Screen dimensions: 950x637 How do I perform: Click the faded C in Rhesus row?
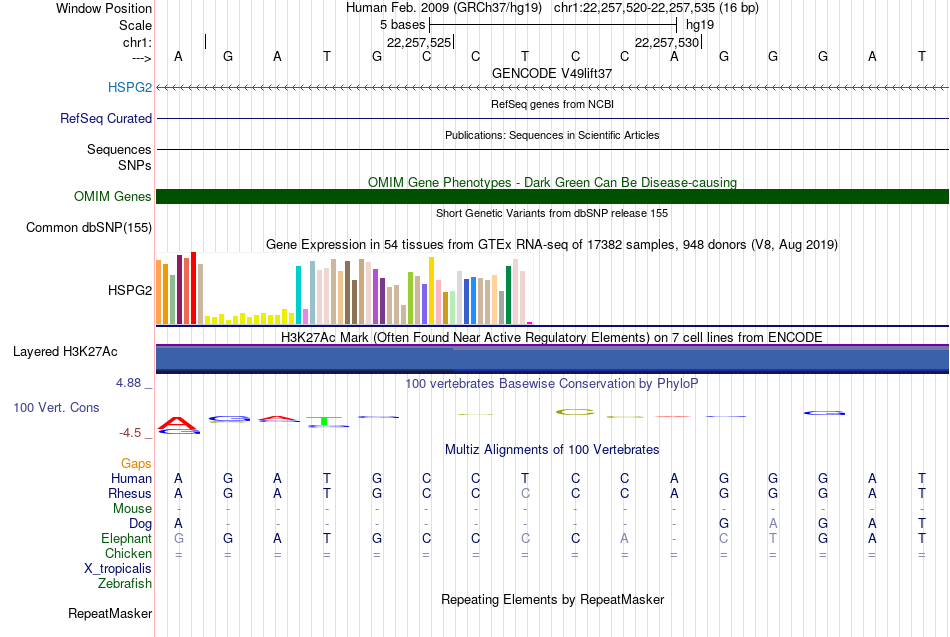525,493
